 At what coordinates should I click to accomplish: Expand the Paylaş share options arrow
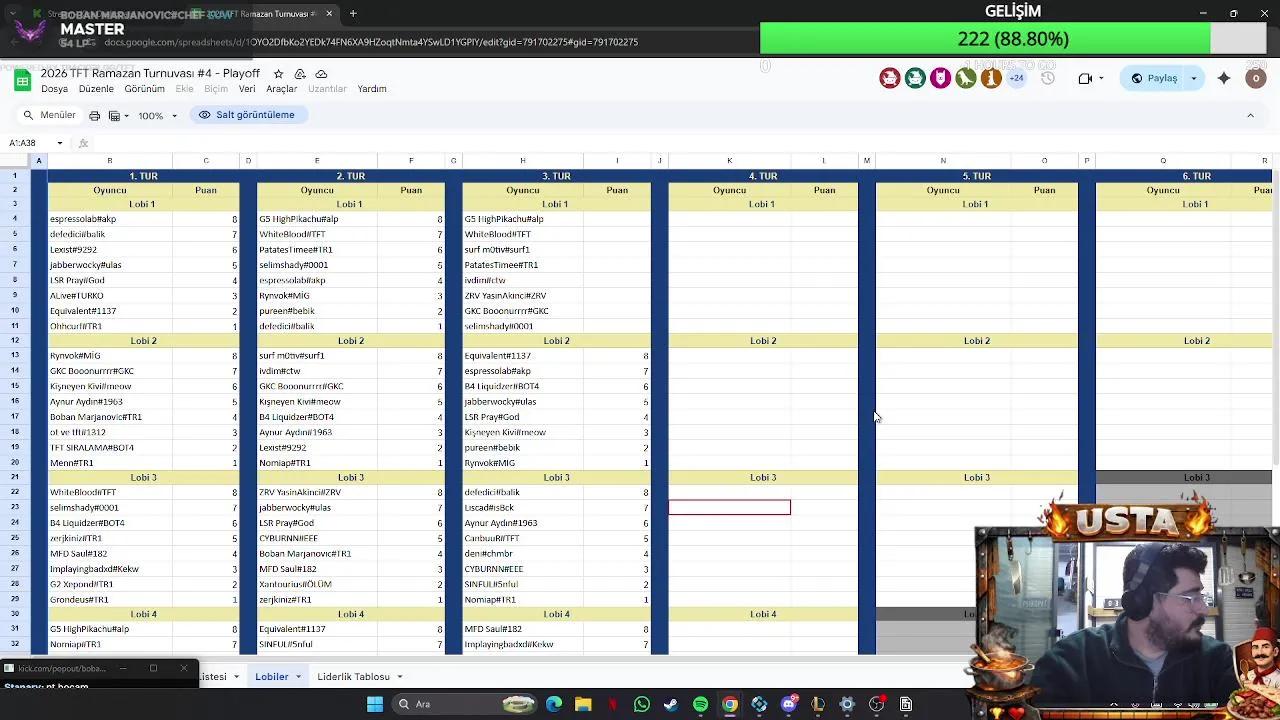[1193, 78]
